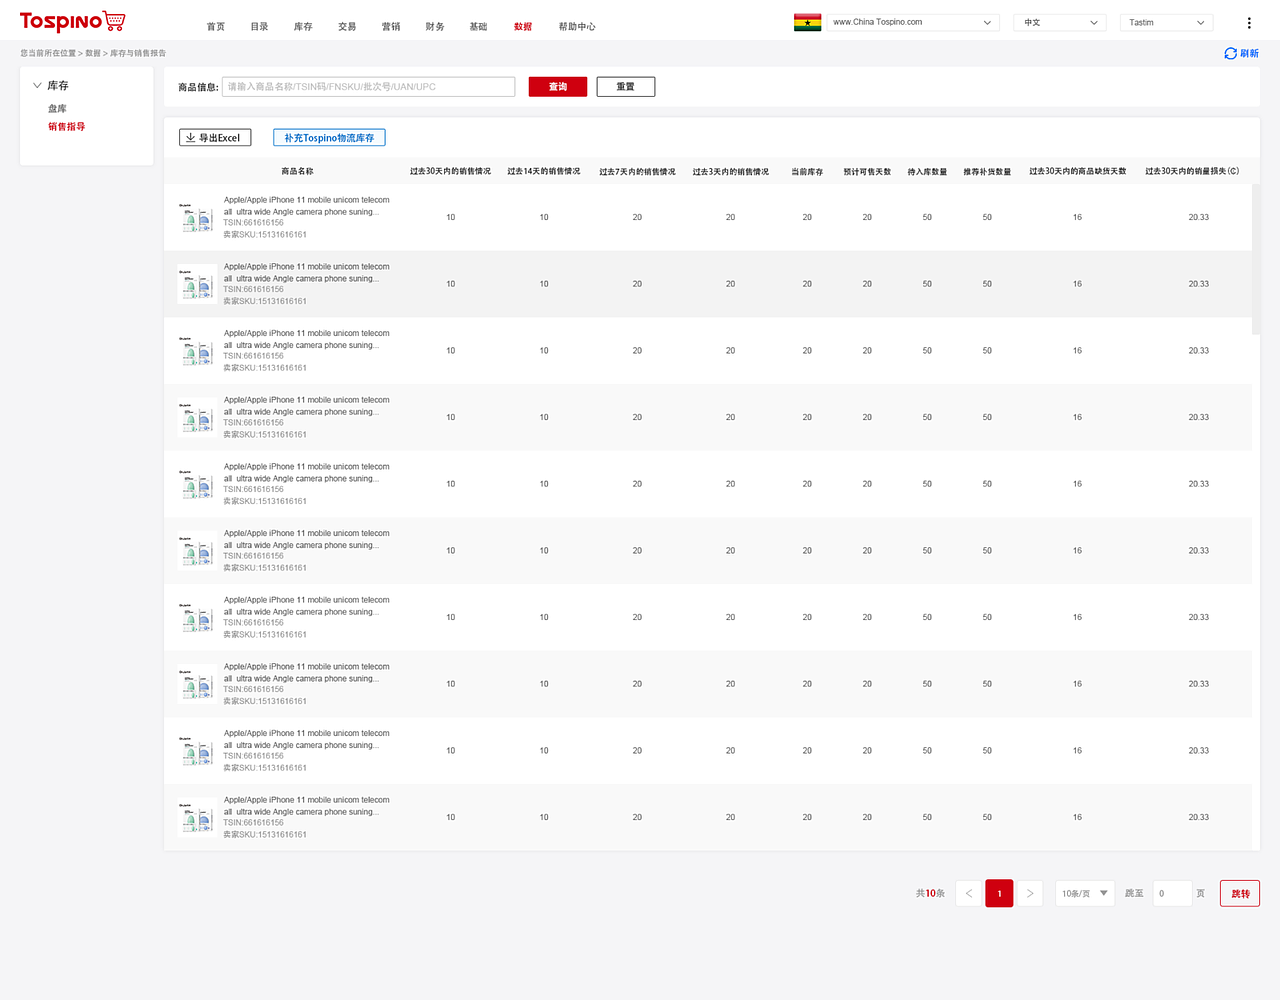The image size is (1280, 1000).
Task: Click the 刷新 refresh icon
Action: point(1230,53)
